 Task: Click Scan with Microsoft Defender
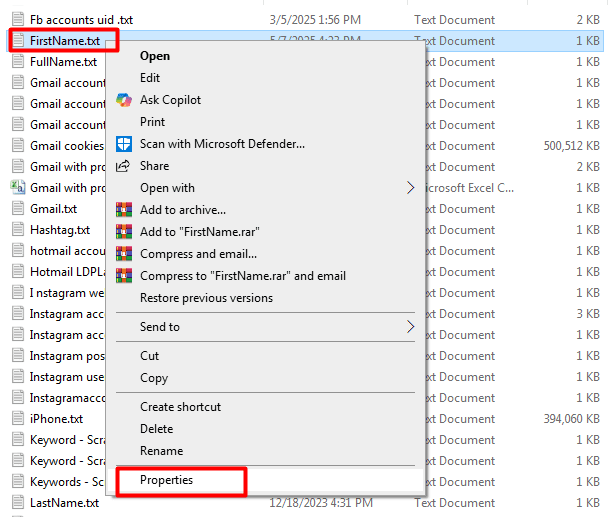222,144
